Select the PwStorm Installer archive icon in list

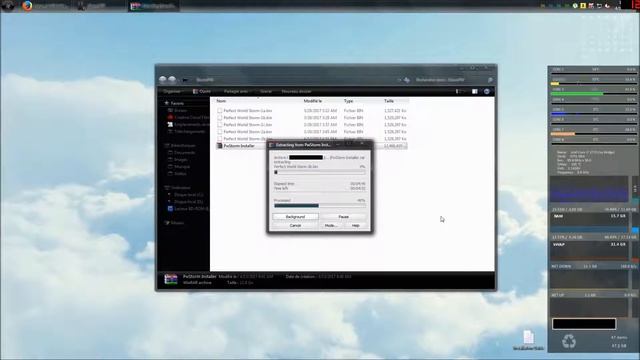[220, 146]
